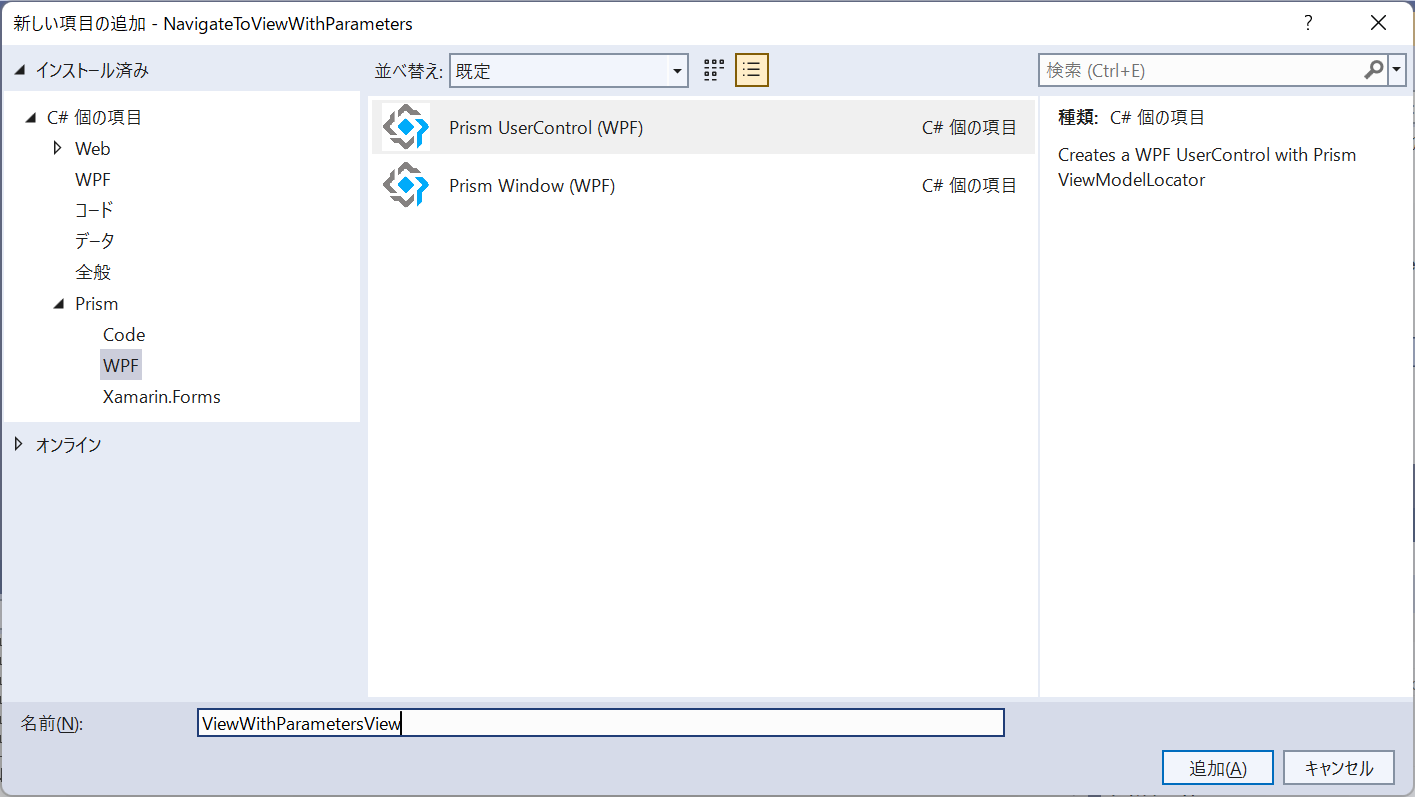Click the Prism Window (WPF) template icon

[x=406, y=185]
